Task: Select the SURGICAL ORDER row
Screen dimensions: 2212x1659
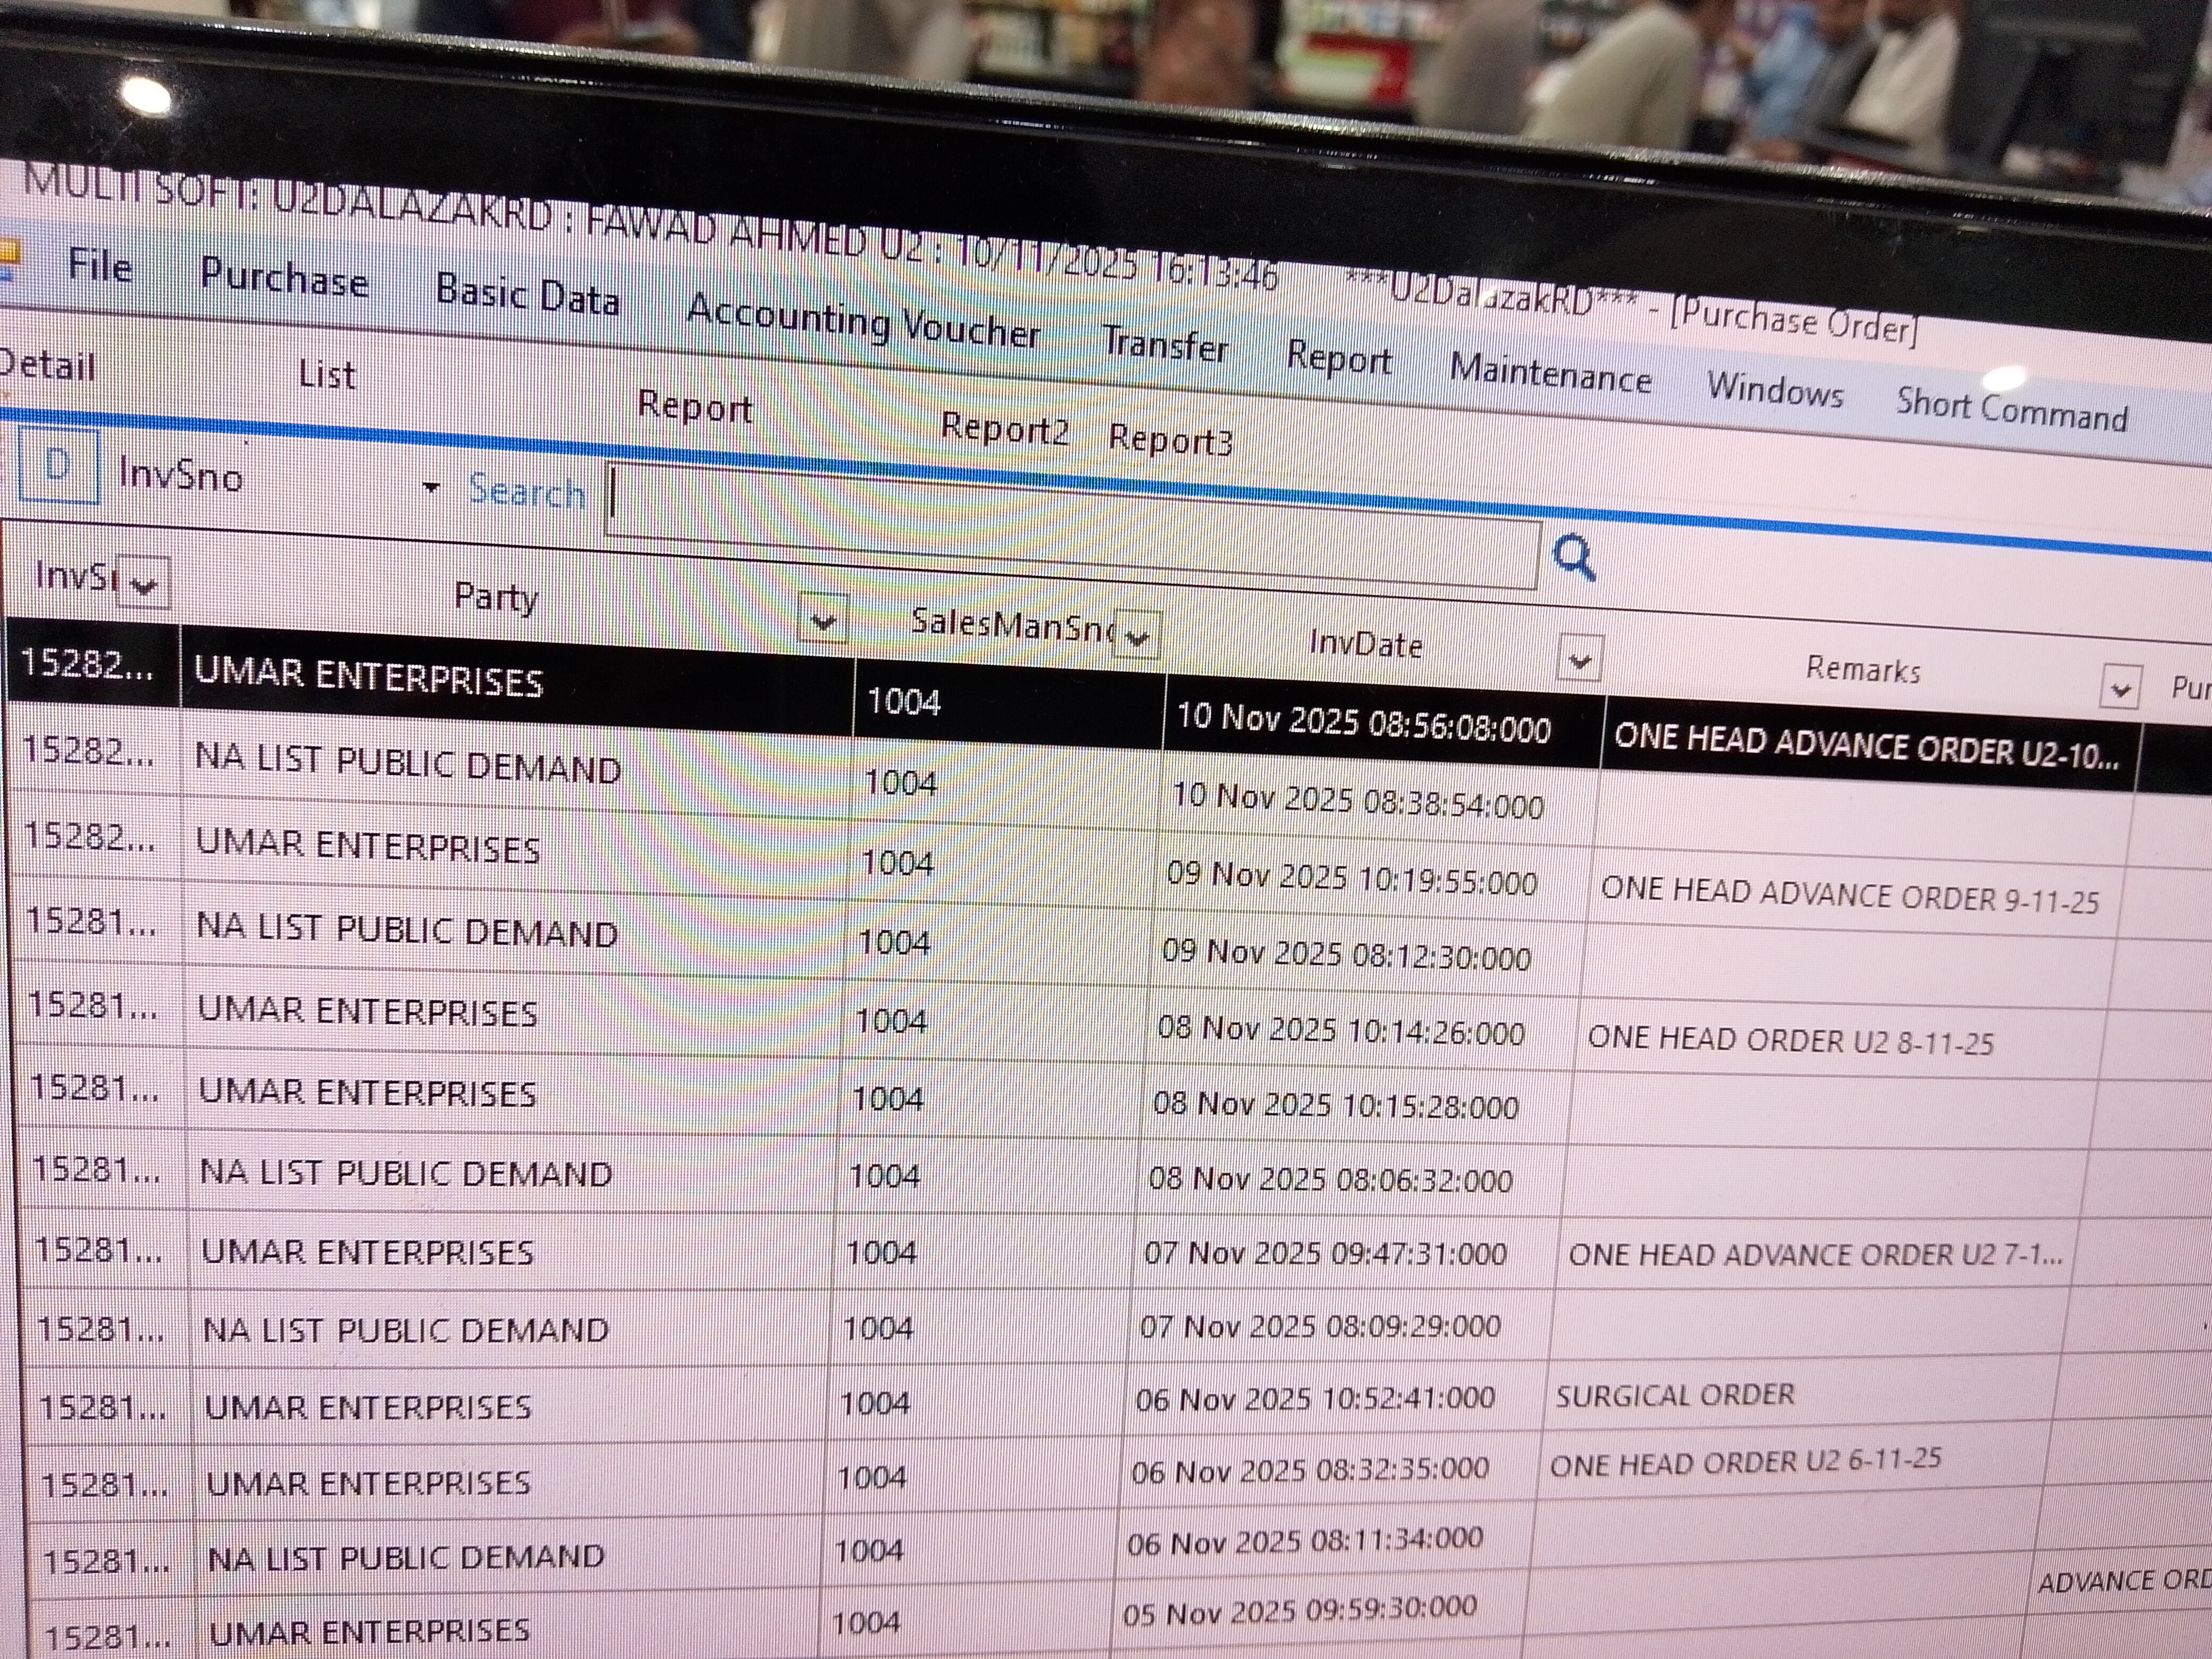Action: point(1674,1395)
